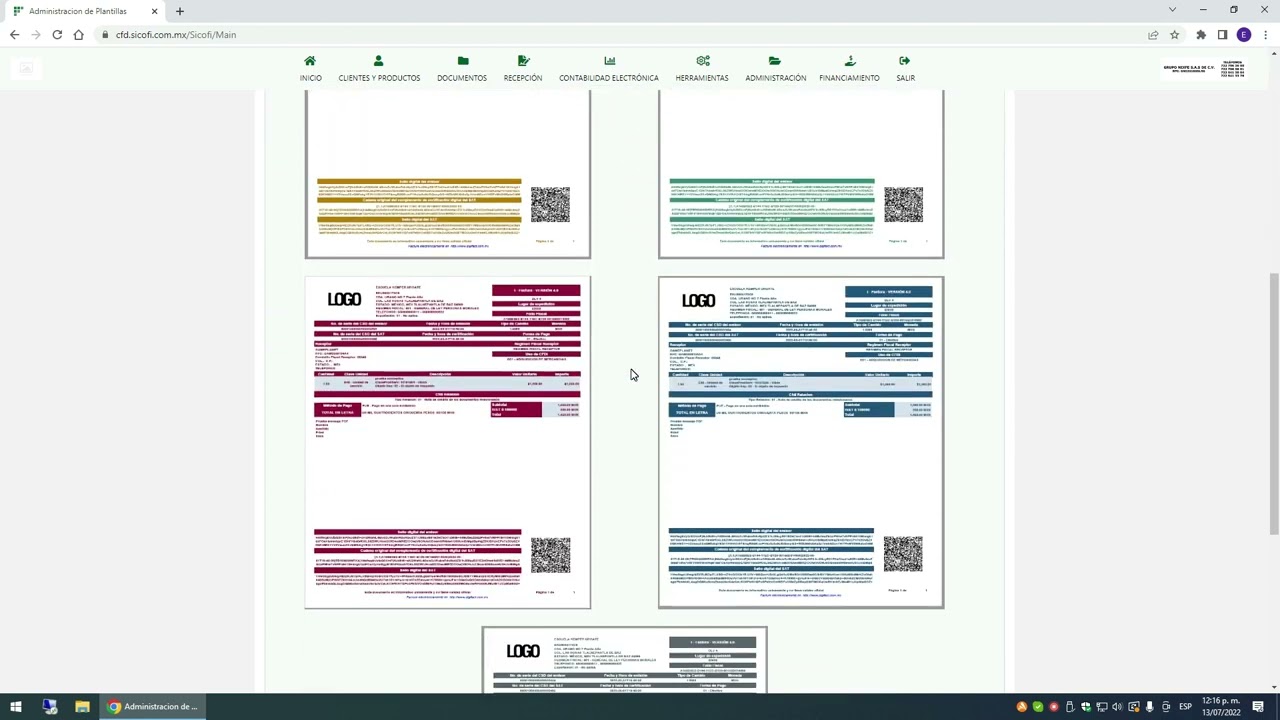This screenshot has width=1280, height=720.
Task: Click the browser home icon
Action: pos(78,35)
